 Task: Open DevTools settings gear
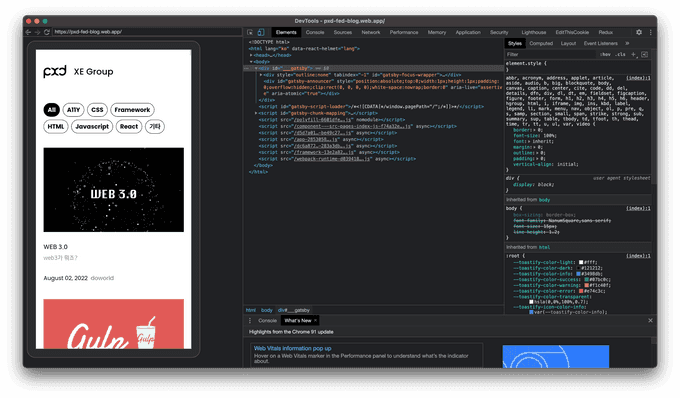[639, 33]
